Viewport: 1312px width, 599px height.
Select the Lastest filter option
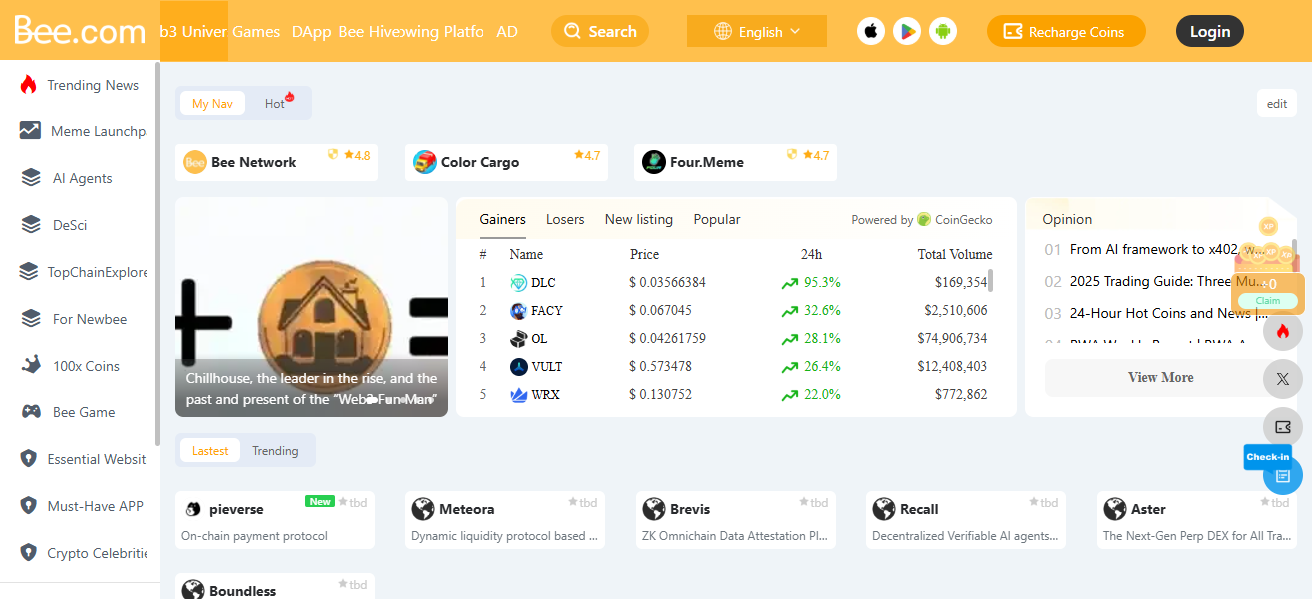210,450
